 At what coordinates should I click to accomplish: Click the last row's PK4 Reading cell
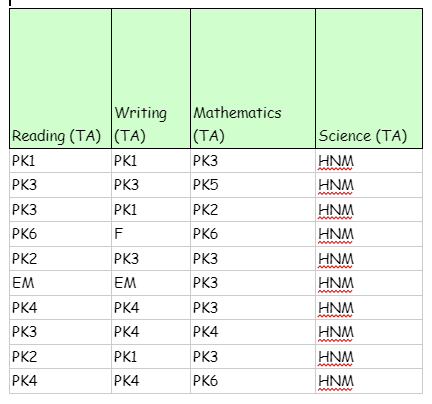pyautogui.click(x=60, y=381)
